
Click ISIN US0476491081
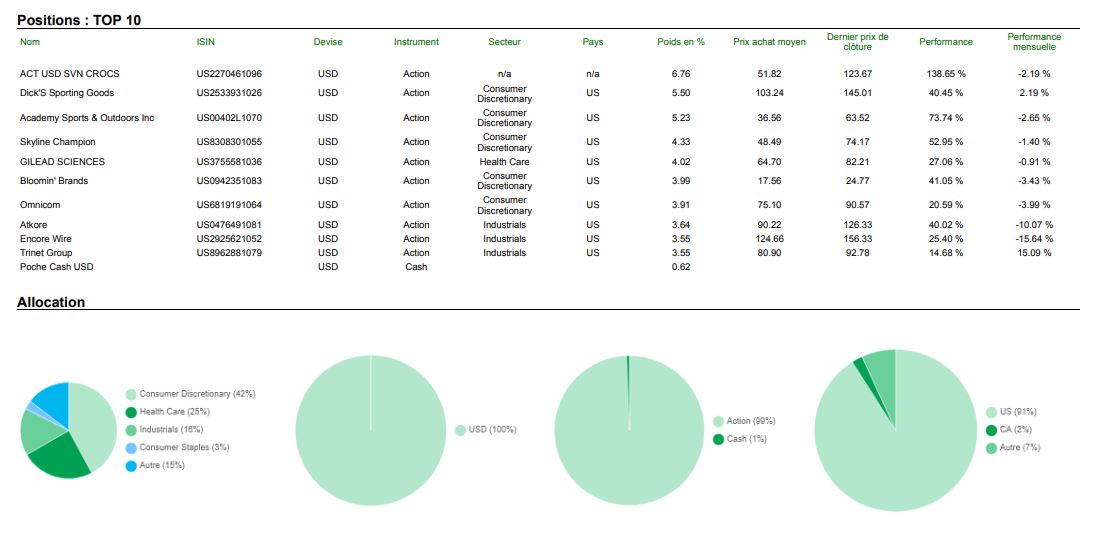point(229,225)
